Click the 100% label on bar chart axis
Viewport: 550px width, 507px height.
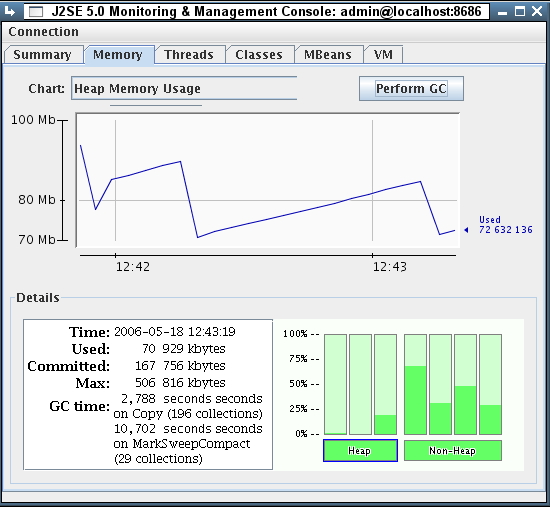click(x=295, y=334)
